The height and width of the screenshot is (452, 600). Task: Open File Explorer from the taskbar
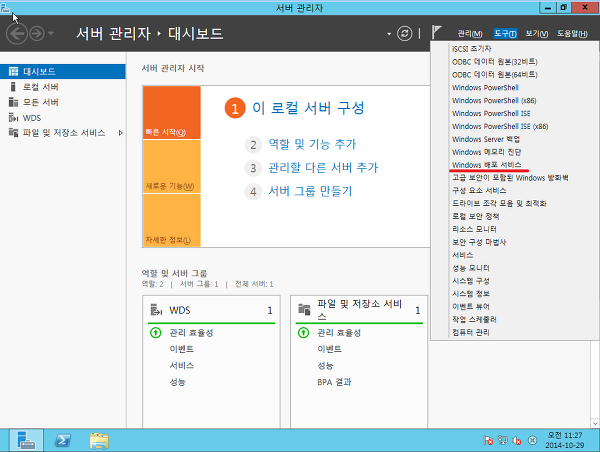pos(99,441)
